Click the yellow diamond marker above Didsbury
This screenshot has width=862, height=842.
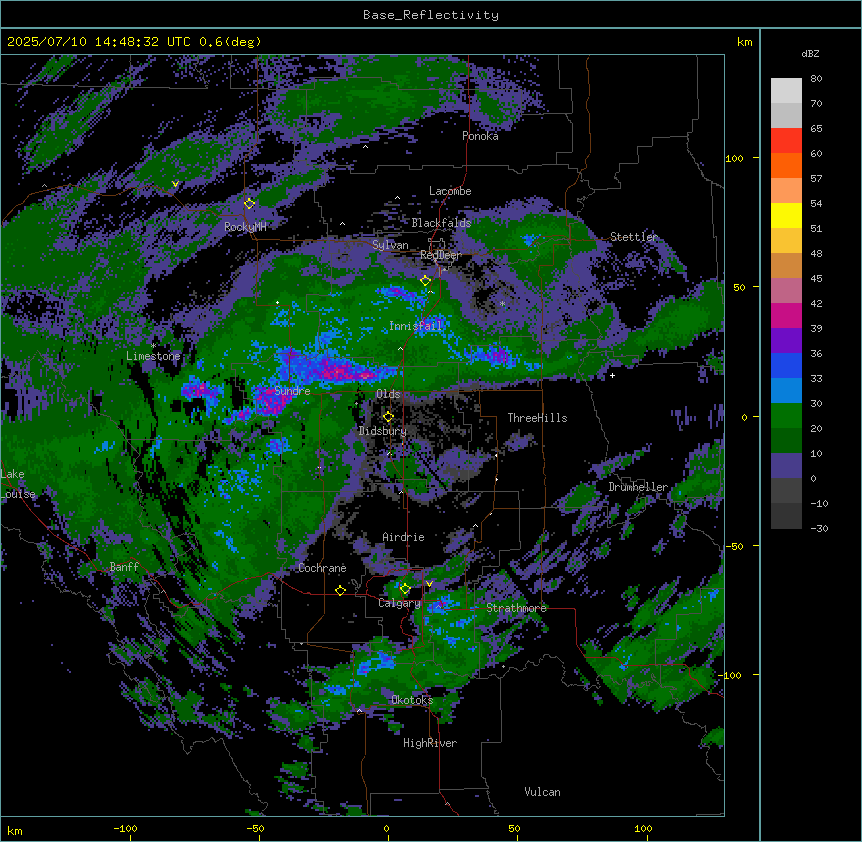[388, 417]
